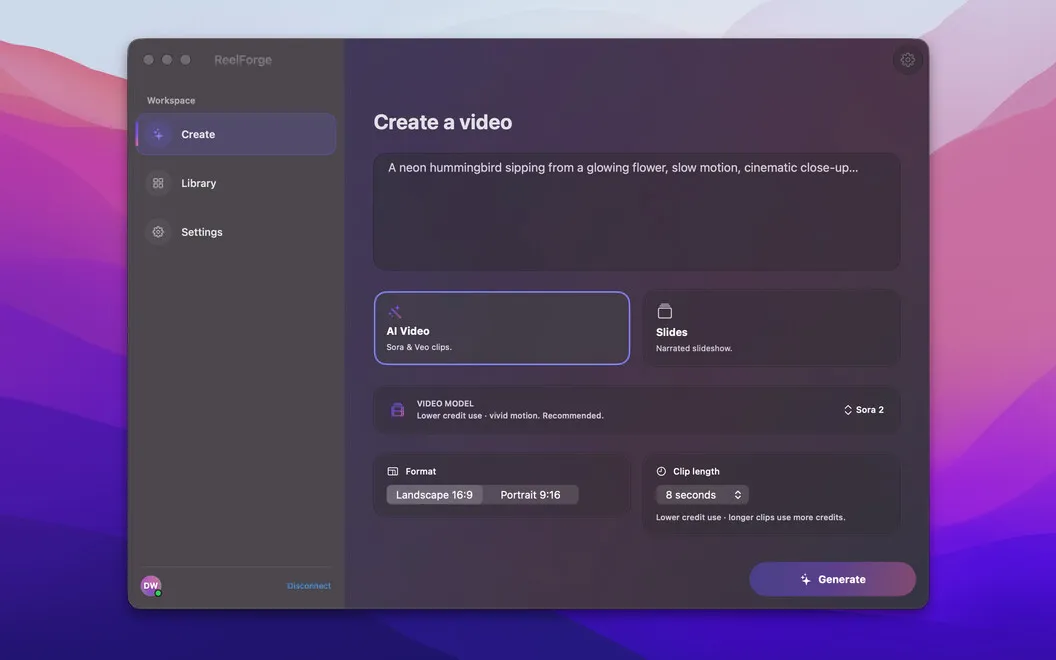1056x660 pixels.
Task: Focus the video prompt text area
Action: pyautogui.click(x=636, y=211)
